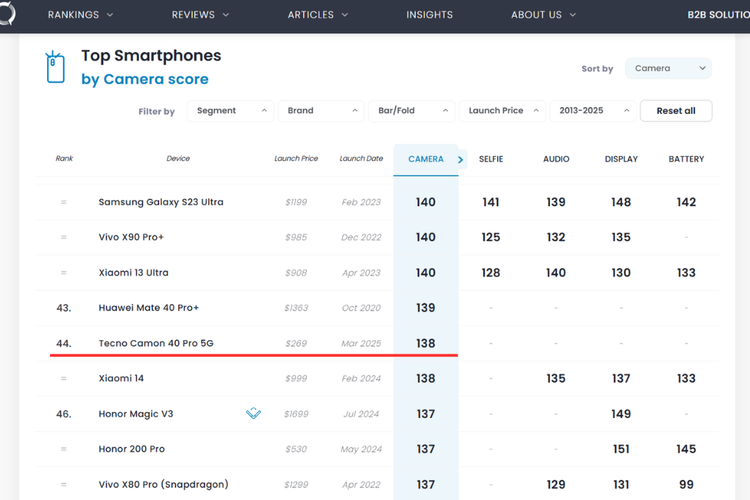Open the Samsung Galaxy S23 Ultra entry
Screen dimensions: 750x500
161,202
